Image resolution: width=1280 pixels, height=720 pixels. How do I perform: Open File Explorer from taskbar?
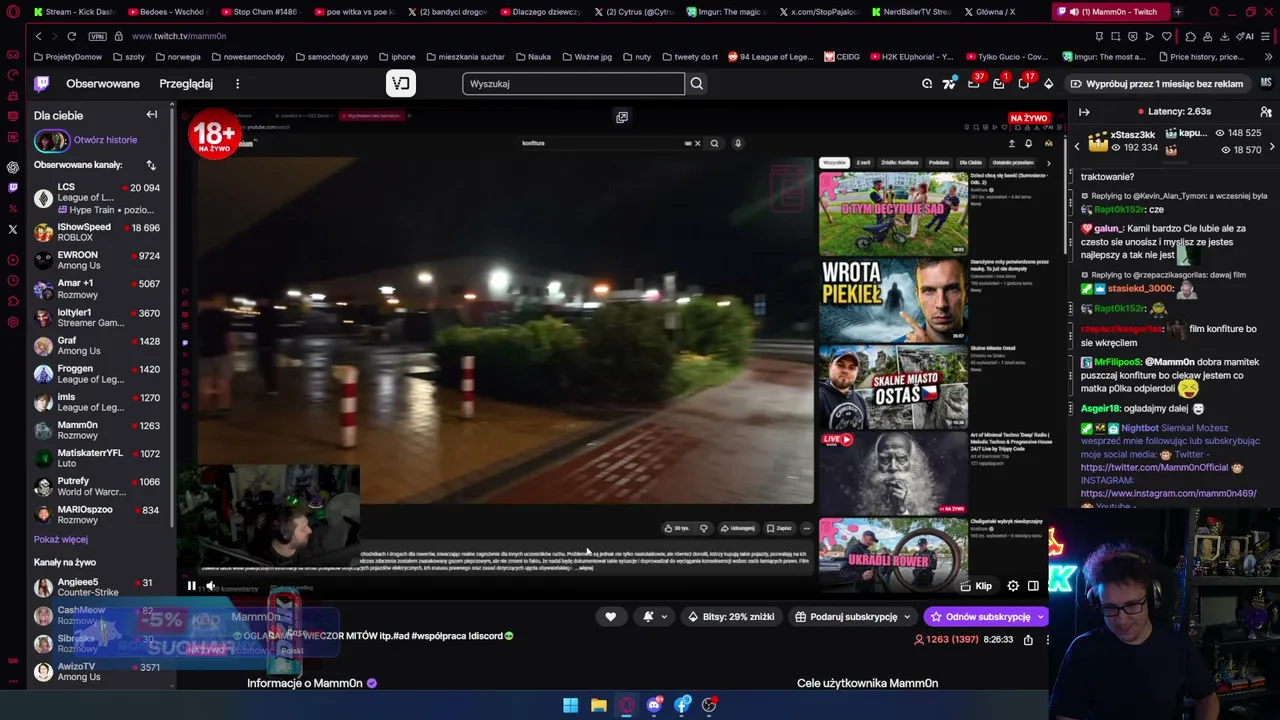(598, 705)
